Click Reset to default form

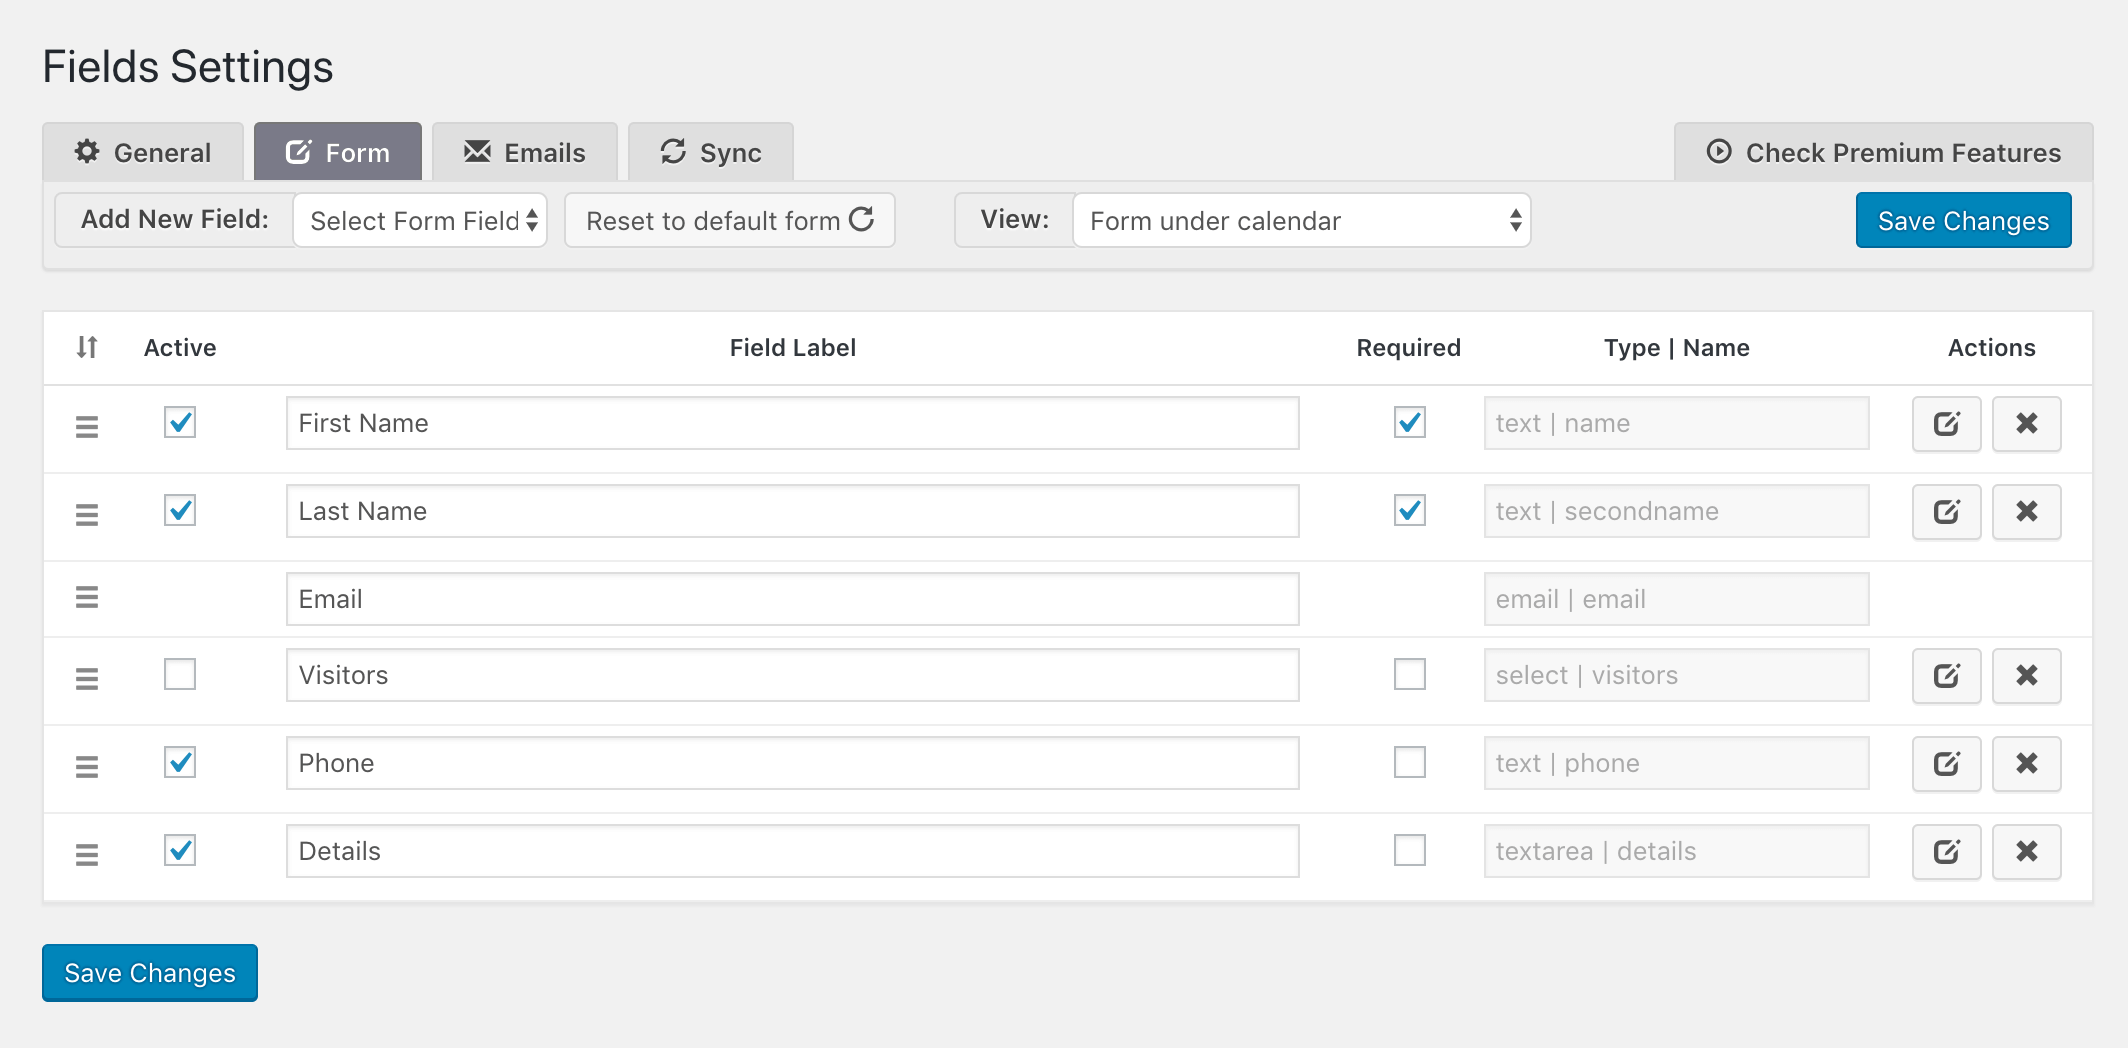point(729,220)
